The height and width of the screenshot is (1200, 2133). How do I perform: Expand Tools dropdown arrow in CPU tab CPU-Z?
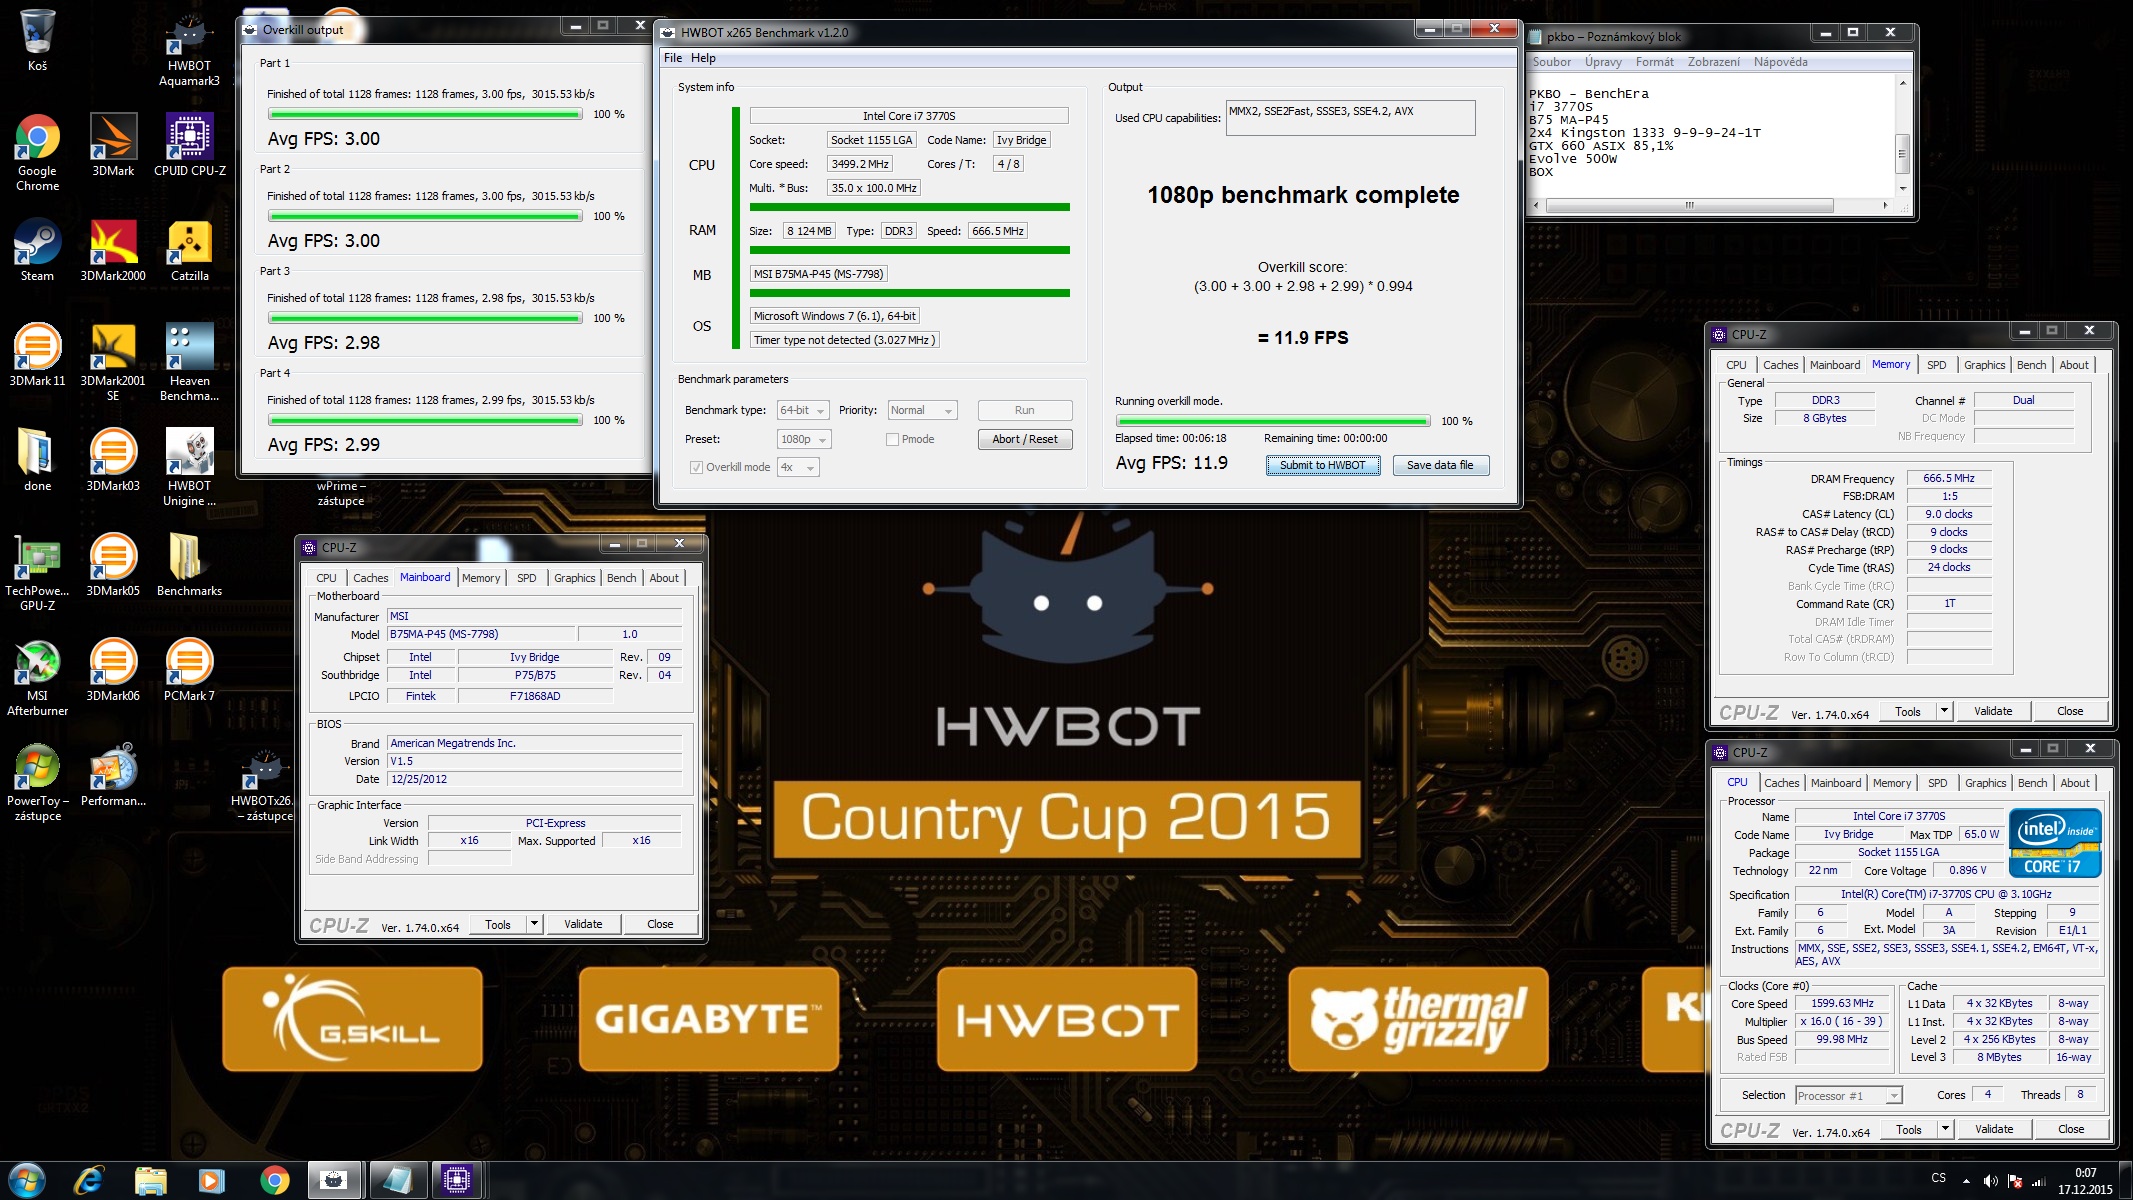(x=1945, y=1129)
